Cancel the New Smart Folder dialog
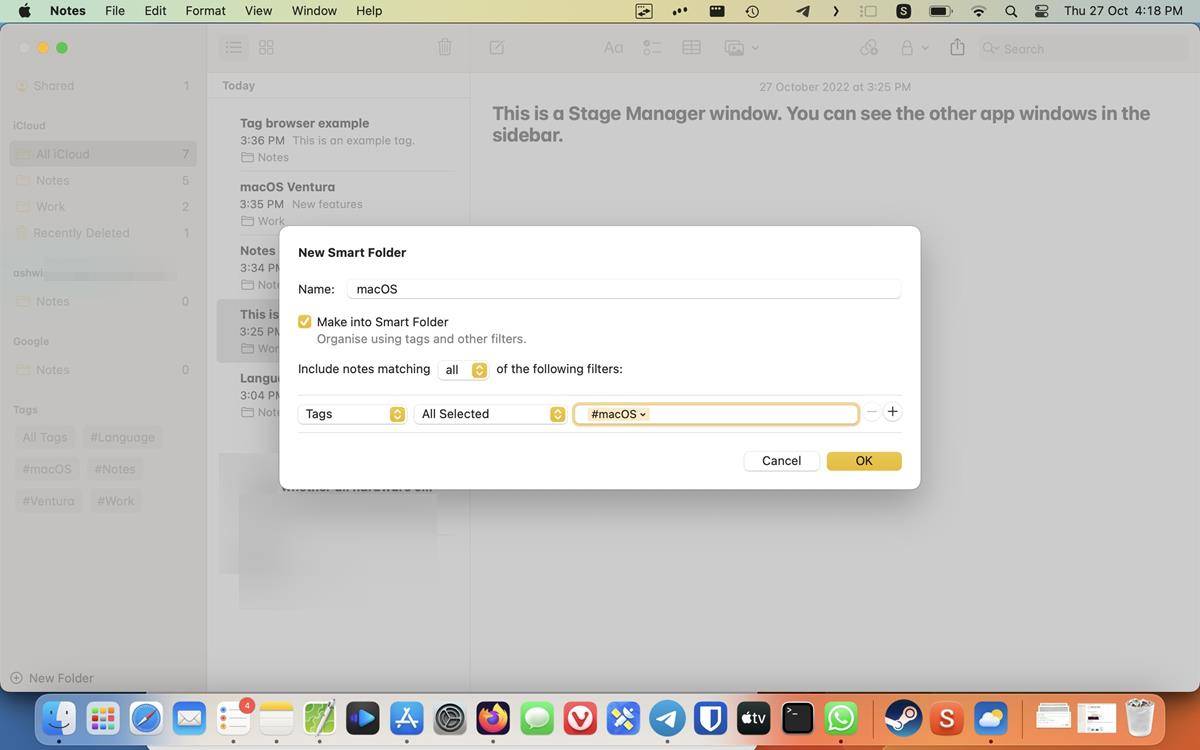Image resolution: width=1200 pixels, height=750 pixels. click(x=780, y=460)
